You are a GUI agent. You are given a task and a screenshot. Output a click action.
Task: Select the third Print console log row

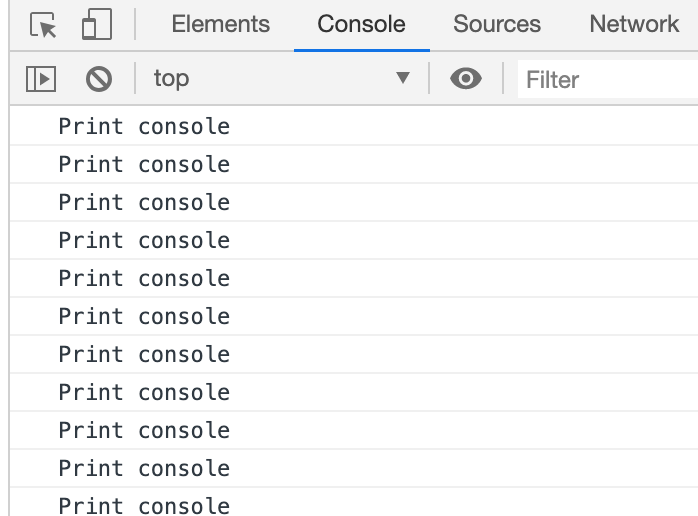click(354, 202)
